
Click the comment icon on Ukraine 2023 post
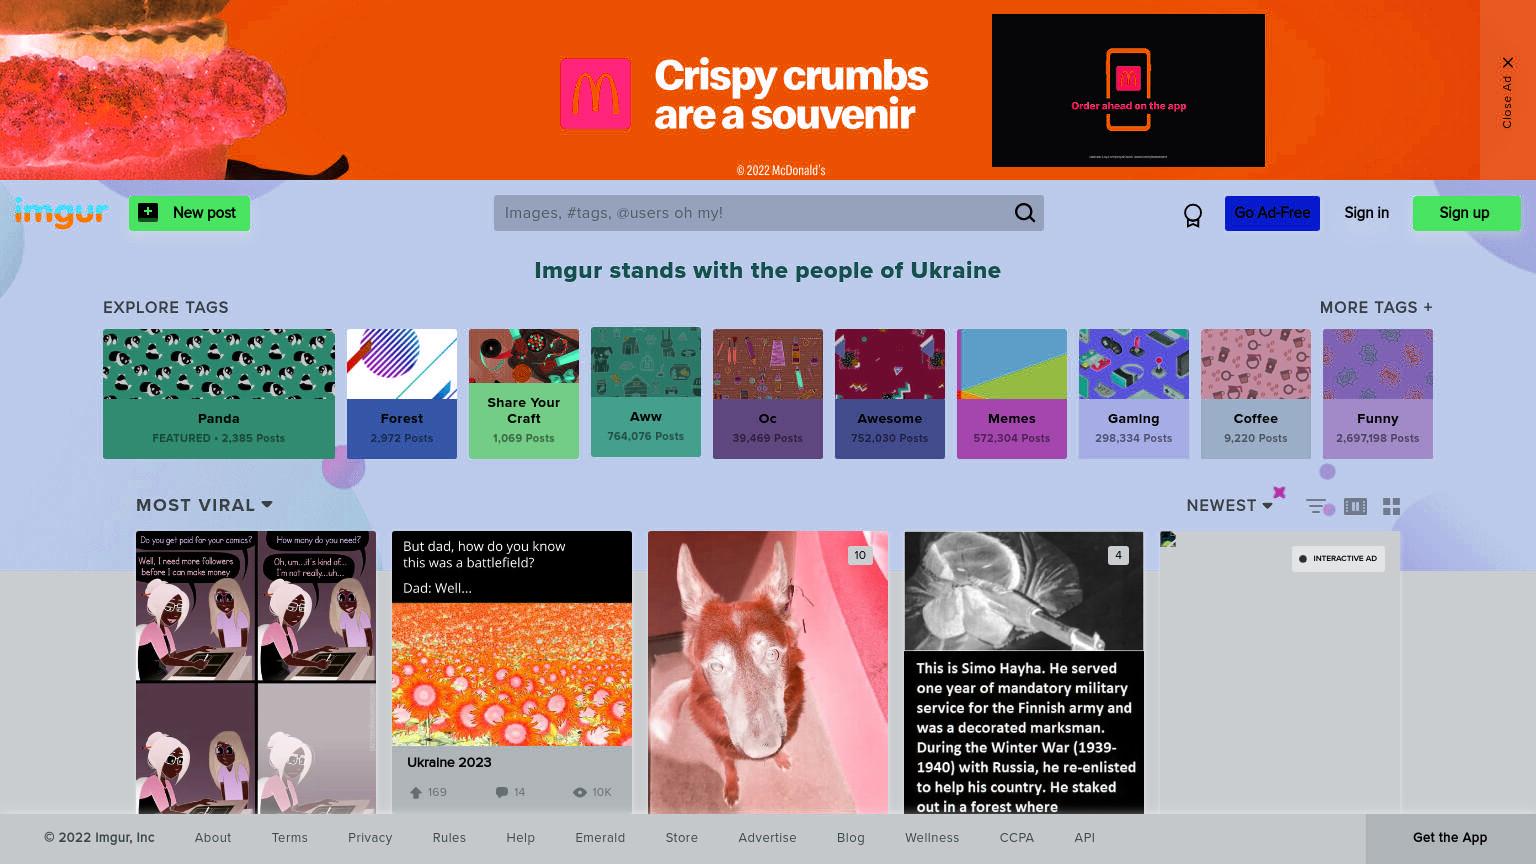click(x=502, y=792)
